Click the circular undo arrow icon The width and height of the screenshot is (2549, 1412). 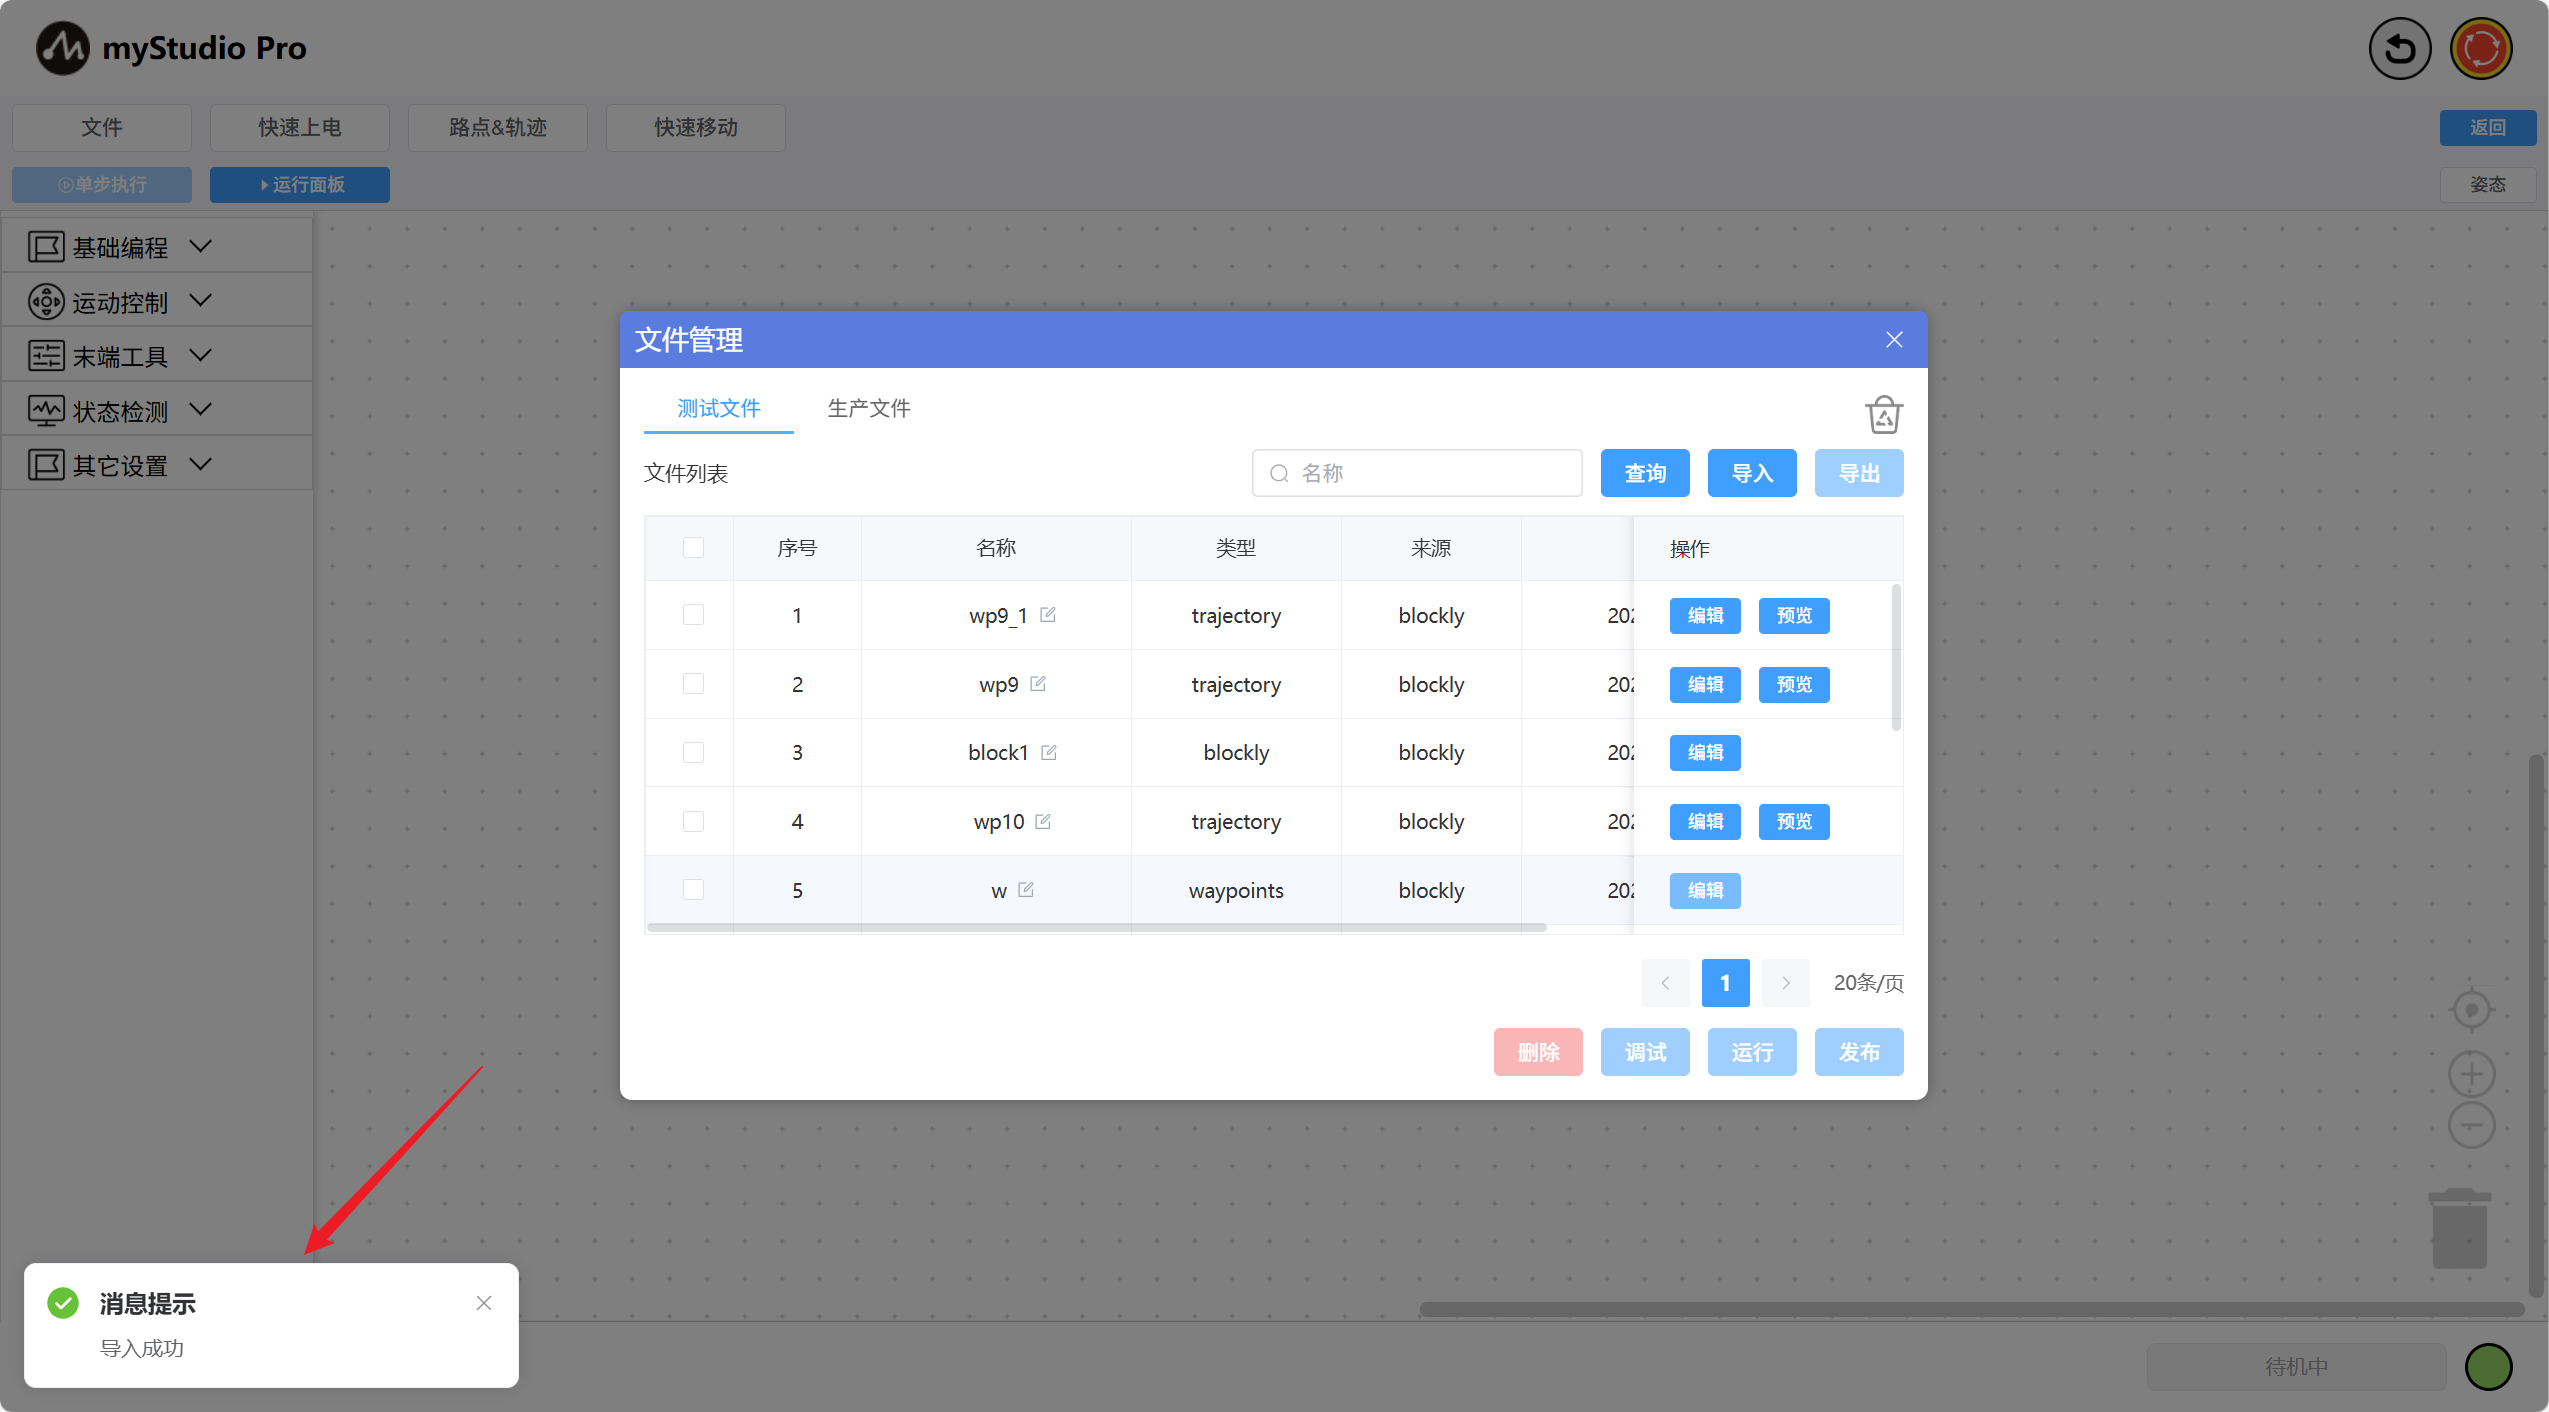[x=2399, y=48]
